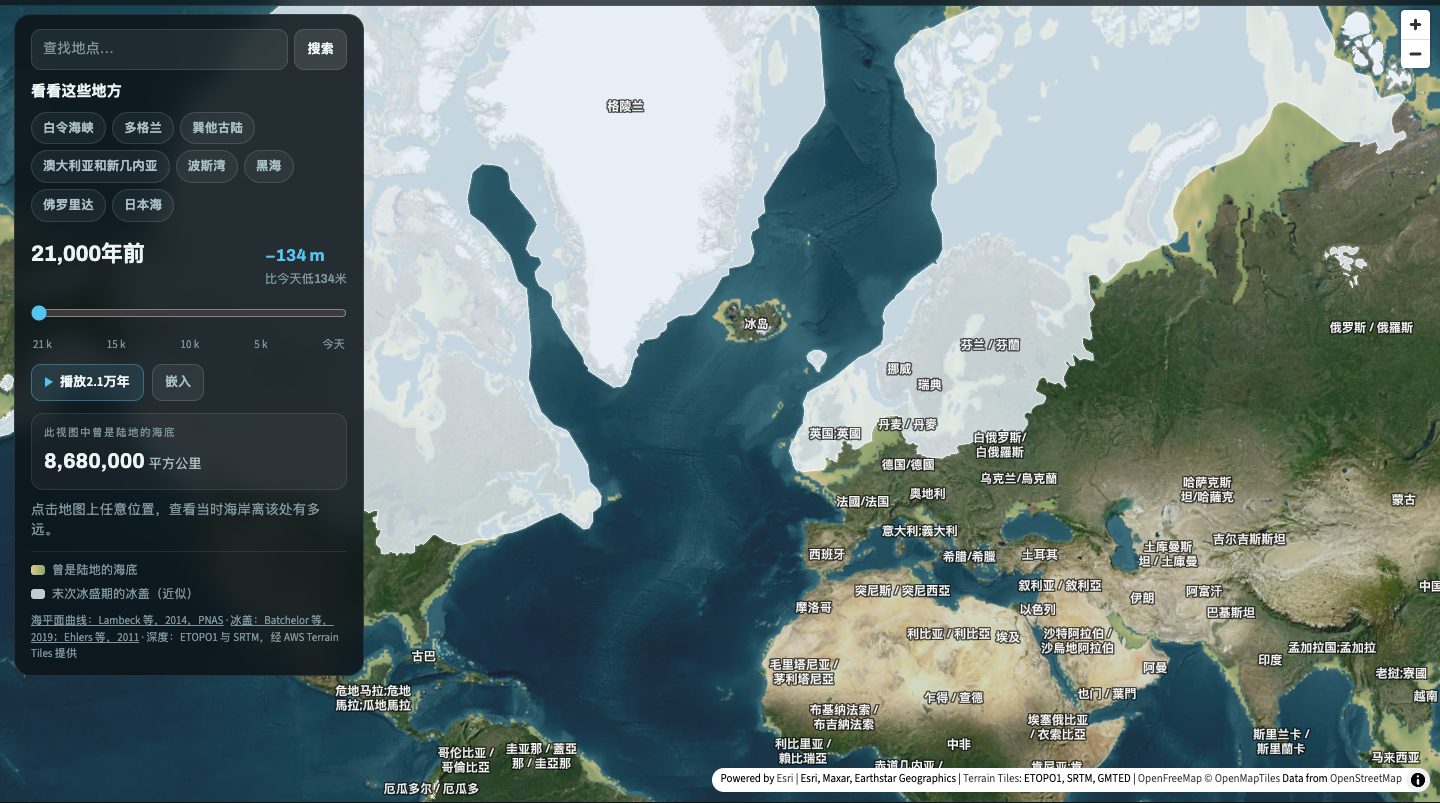The height and width of the screenshot is (803, 1440).
Task: Jump to 白令海峡 preset
Action: 68,128
